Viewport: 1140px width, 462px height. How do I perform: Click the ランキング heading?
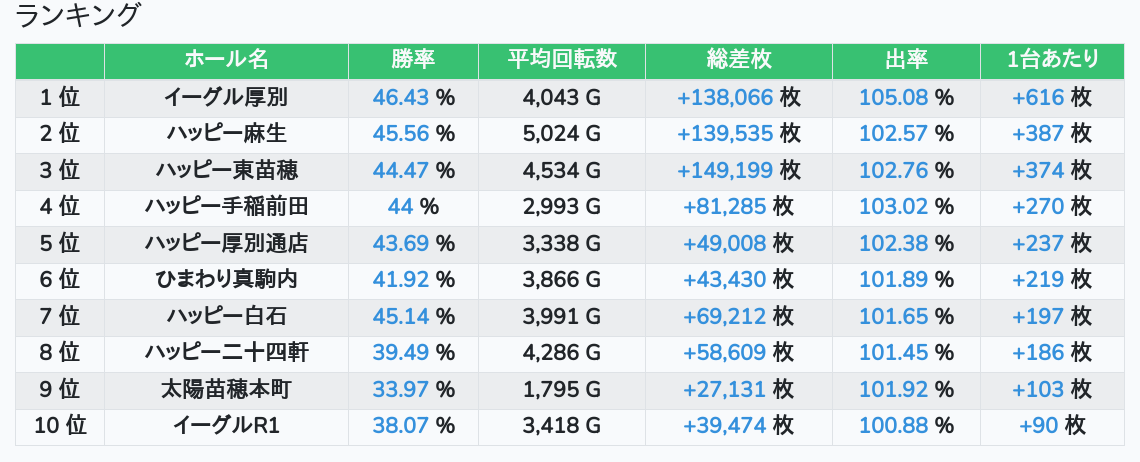tap(79, 16)
